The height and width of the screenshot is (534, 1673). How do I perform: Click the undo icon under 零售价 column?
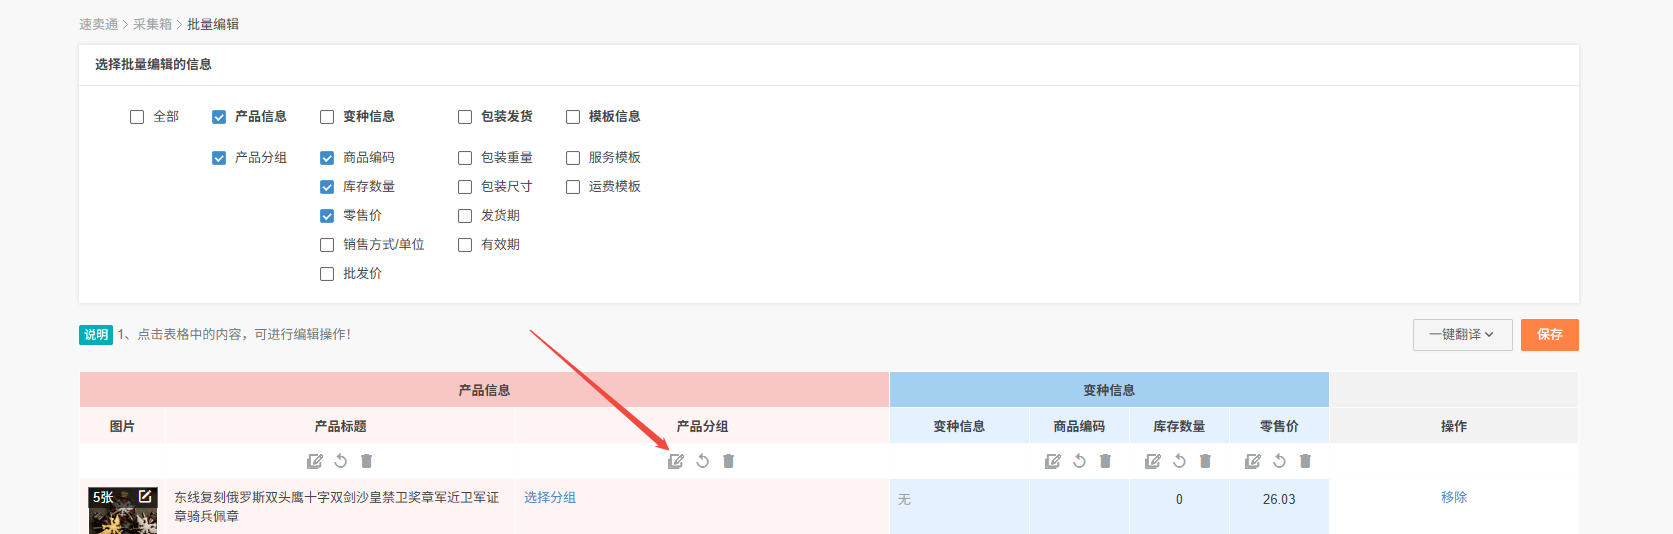(1279, 461)
